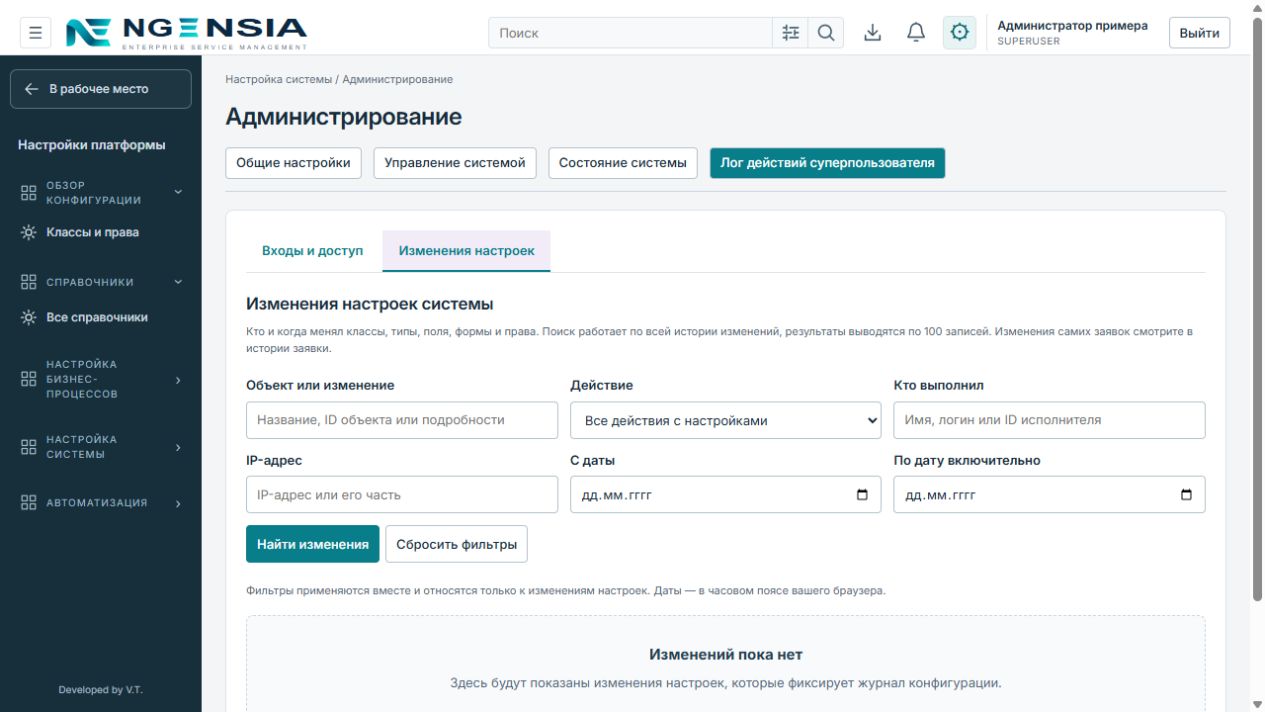Expand Настройка системы section
Image resolution: width=1265 pixels, height=712 pixels.
pos(179,447)
